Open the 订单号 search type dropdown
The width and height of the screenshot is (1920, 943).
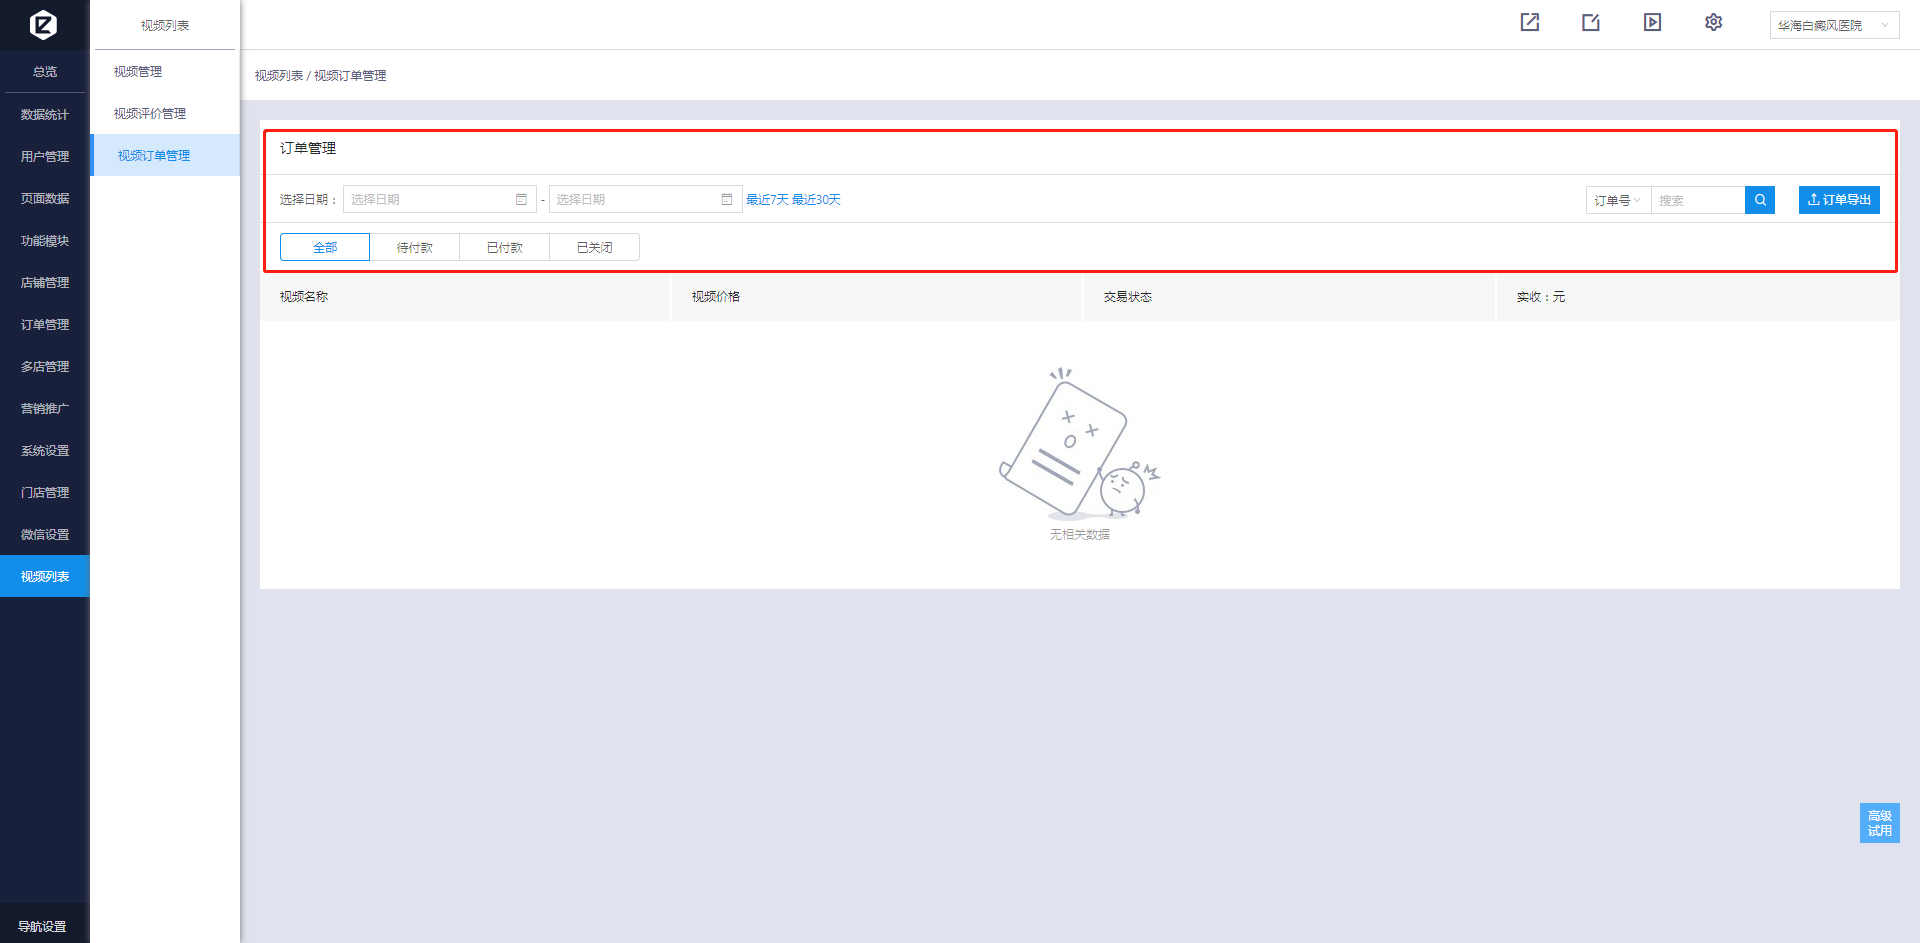coord(1617,200)
